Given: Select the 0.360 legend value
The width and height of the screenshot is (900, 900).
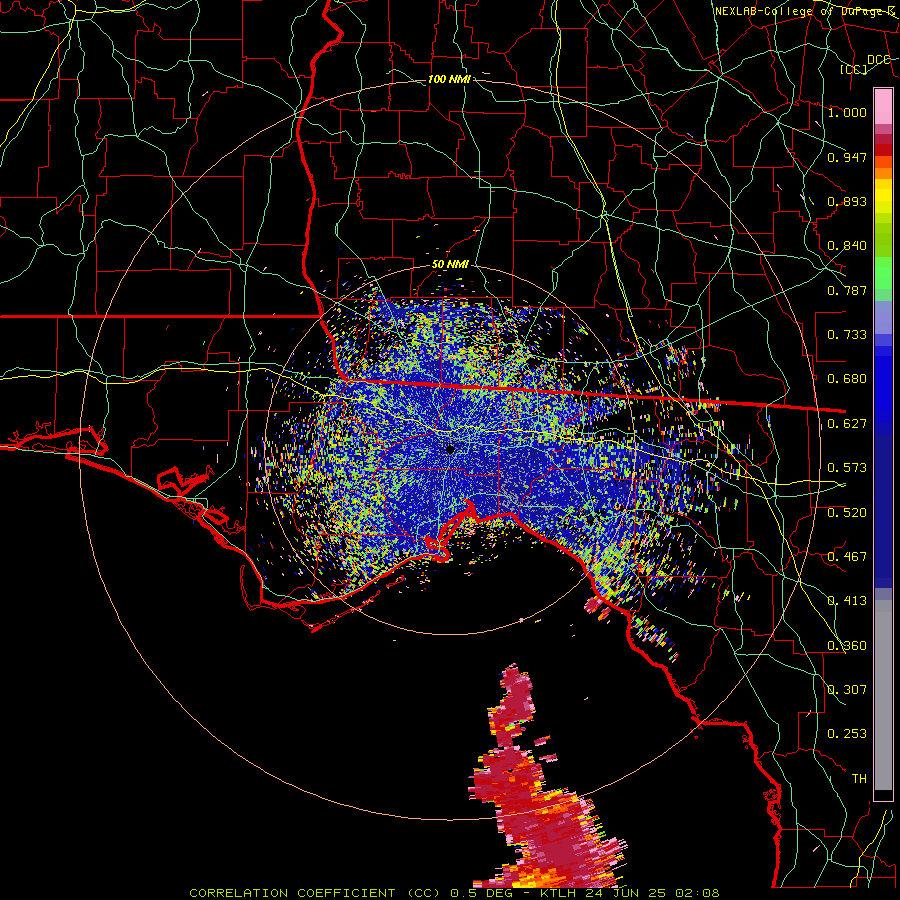Looking at the screenshot, I should (x=847, y=646).
